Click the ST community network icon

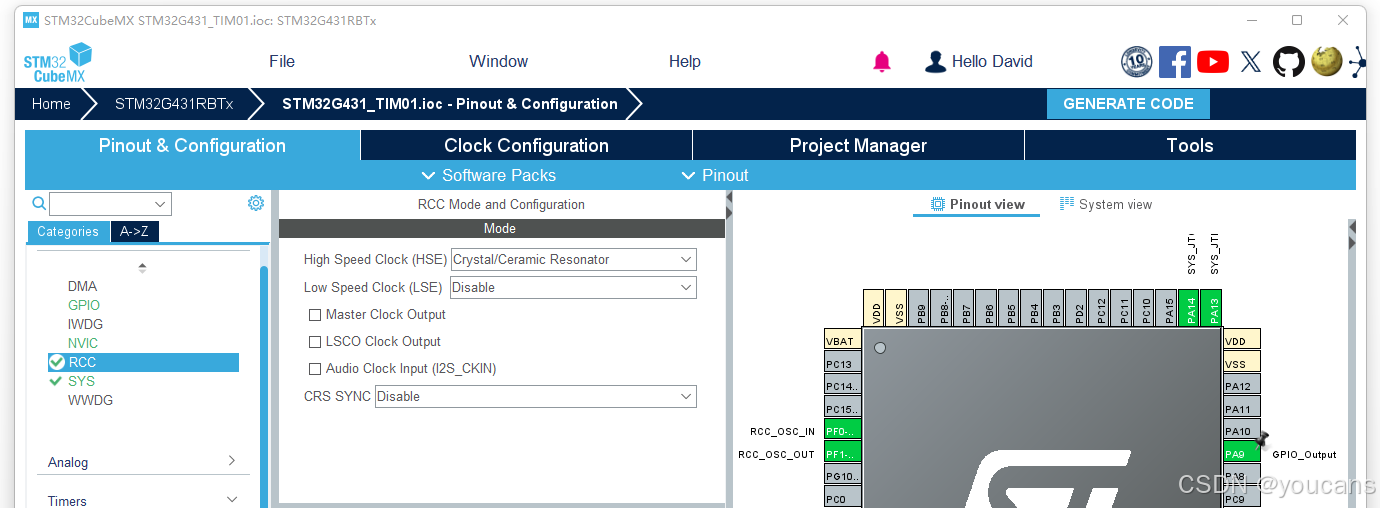pos(1357,62)
